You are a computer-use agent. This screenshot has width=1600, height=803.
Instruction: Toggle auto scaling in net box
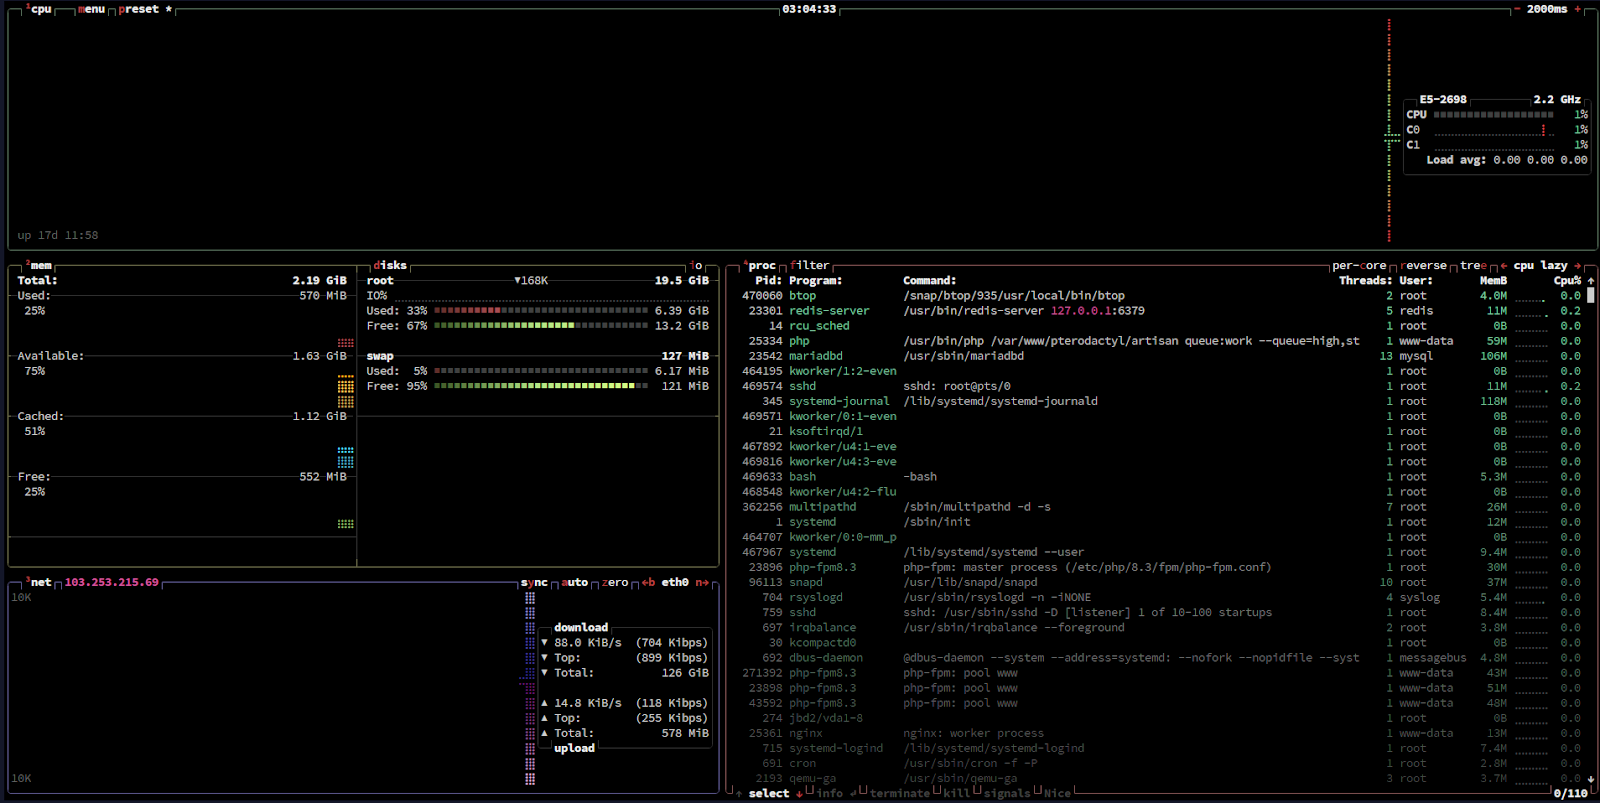click(x=574, y=582)
